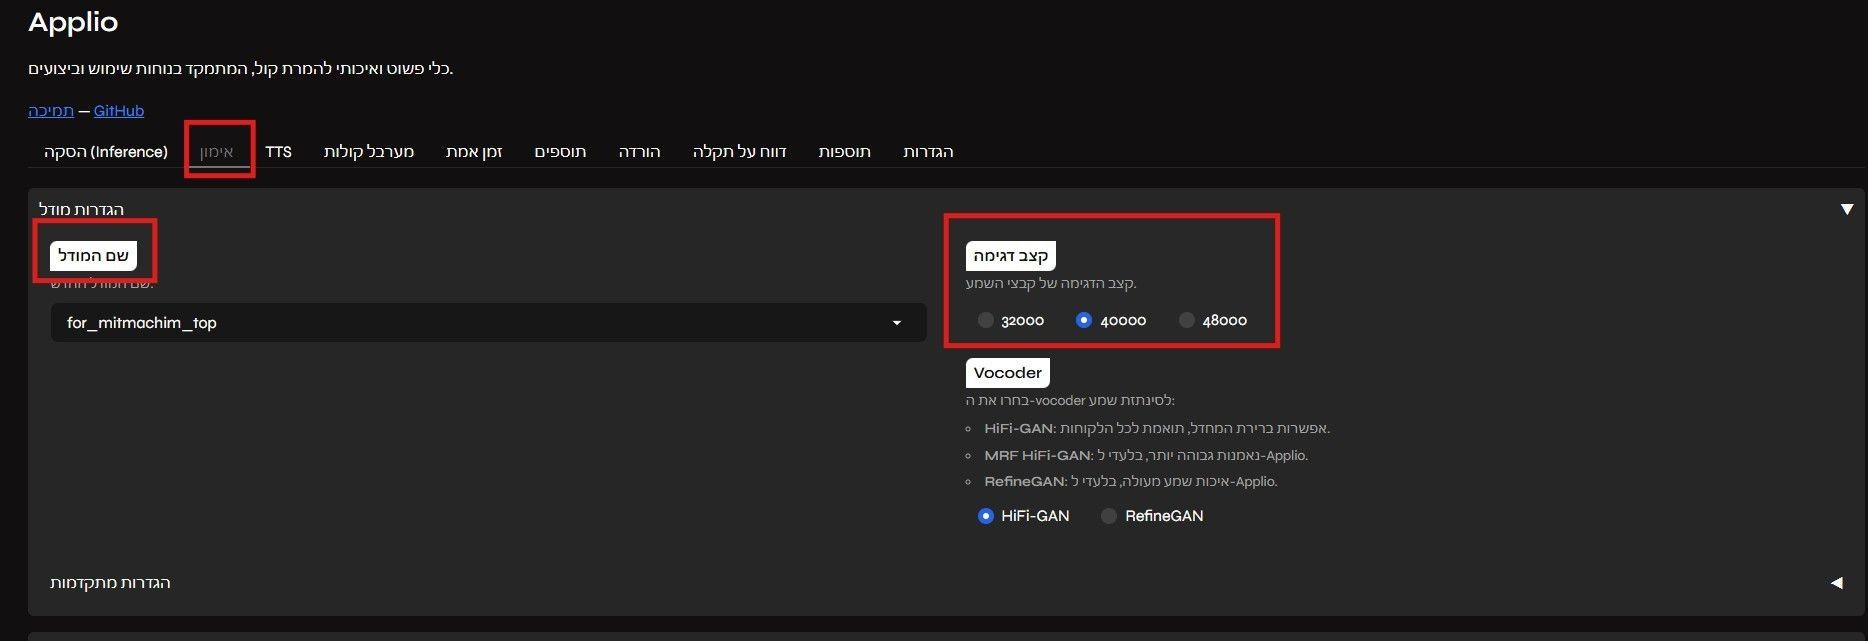This screenshot has width=1868, height=641.
Task: Open the תוספות tab
Action: [845, 151]
